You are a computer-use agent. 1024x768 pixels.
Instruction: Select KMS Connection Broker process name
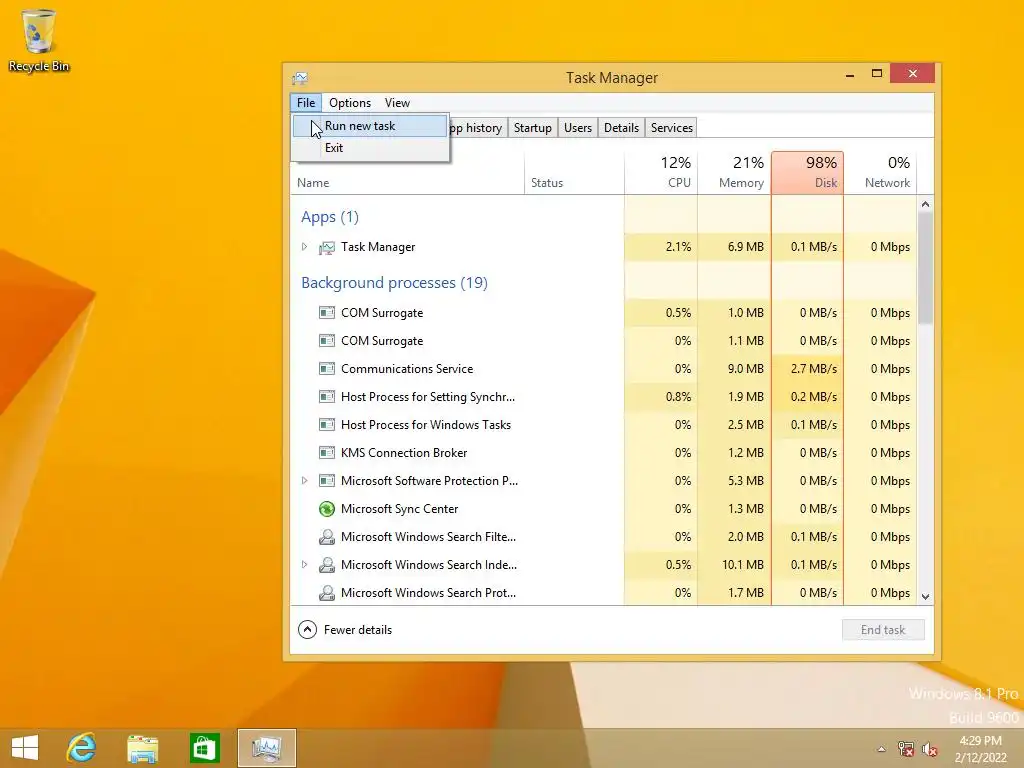click(x=404, y=453)
